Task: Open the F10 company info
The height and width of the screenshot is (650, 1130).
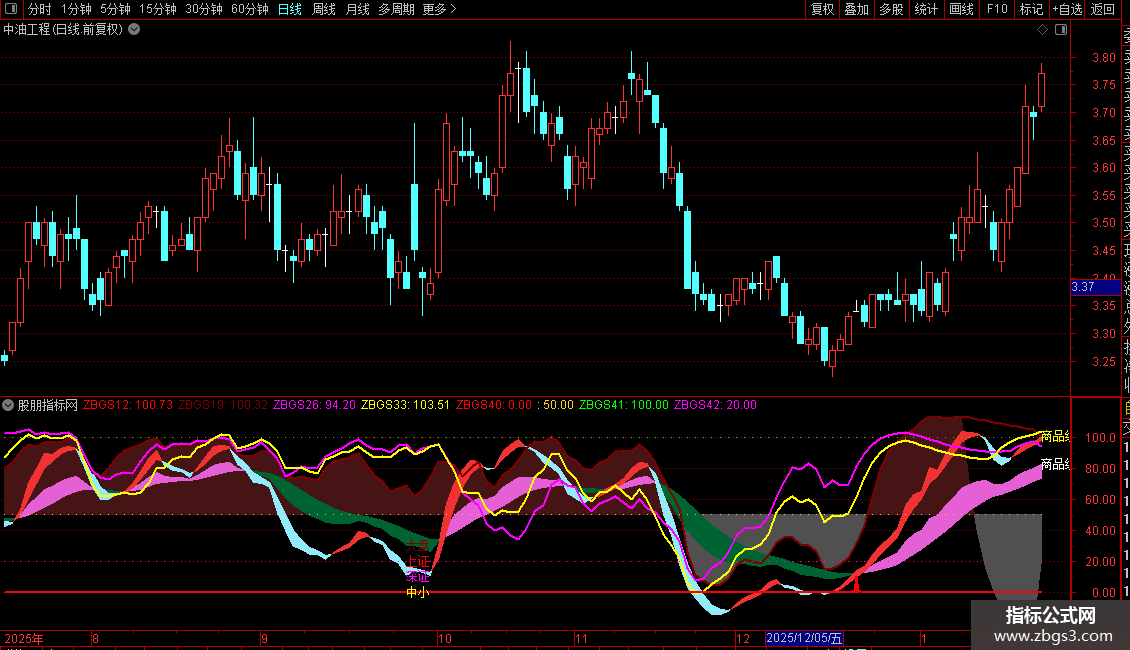Action: tap(997, 9)
